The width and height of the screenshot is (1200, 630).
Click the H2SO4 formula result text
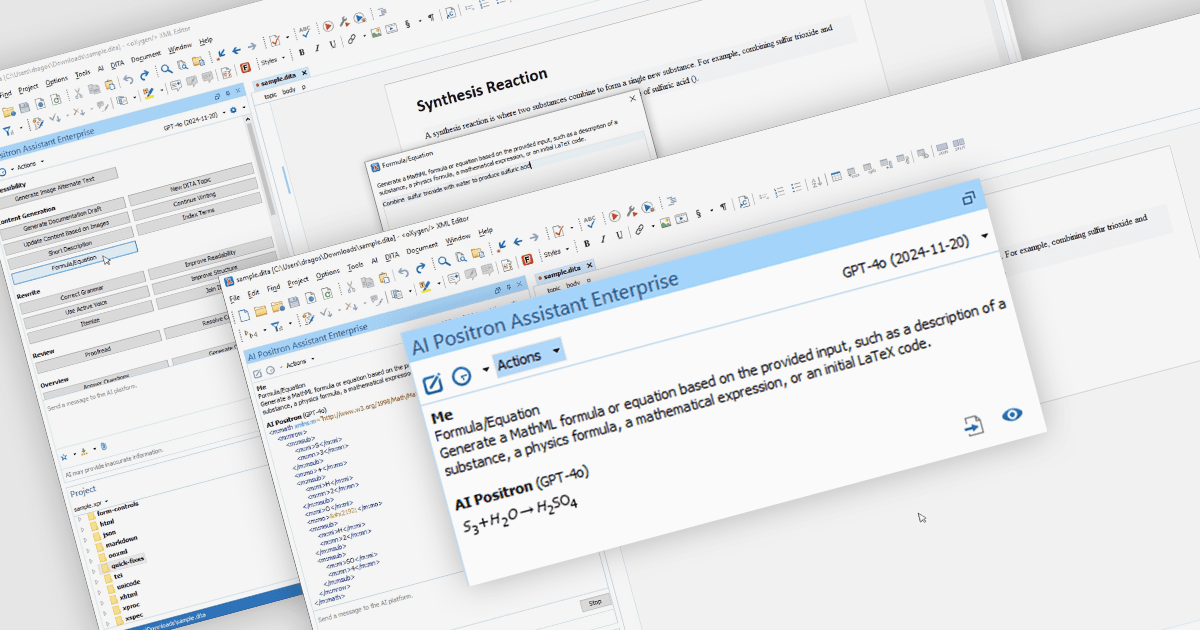557,506
